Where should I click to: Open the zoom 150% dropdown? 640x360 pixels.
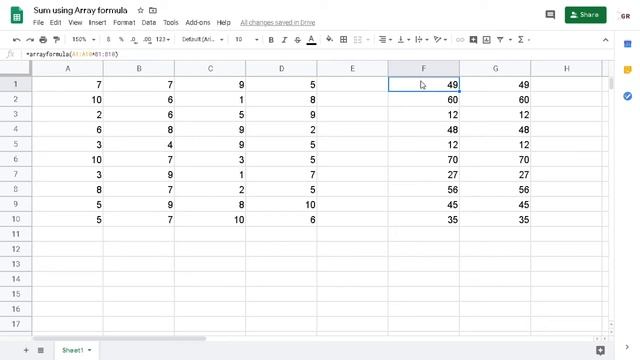[x=84, y=40]
